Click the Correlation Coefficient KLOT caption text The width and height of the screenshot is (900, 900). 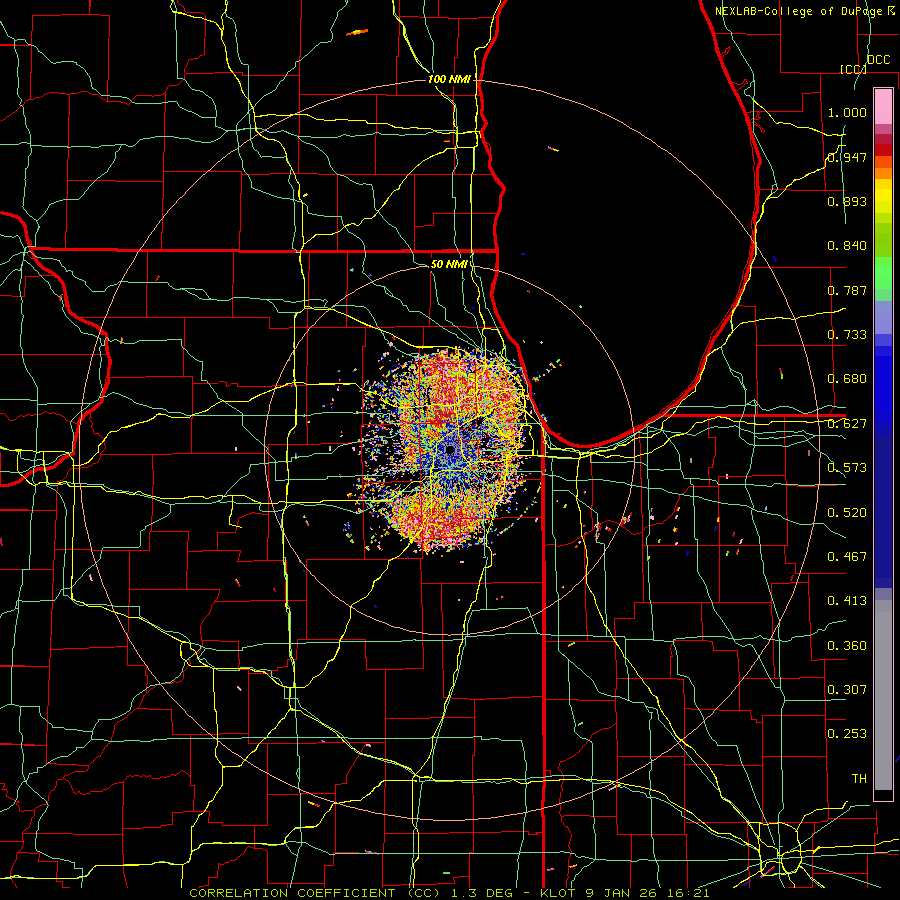(x=449, y=893)
